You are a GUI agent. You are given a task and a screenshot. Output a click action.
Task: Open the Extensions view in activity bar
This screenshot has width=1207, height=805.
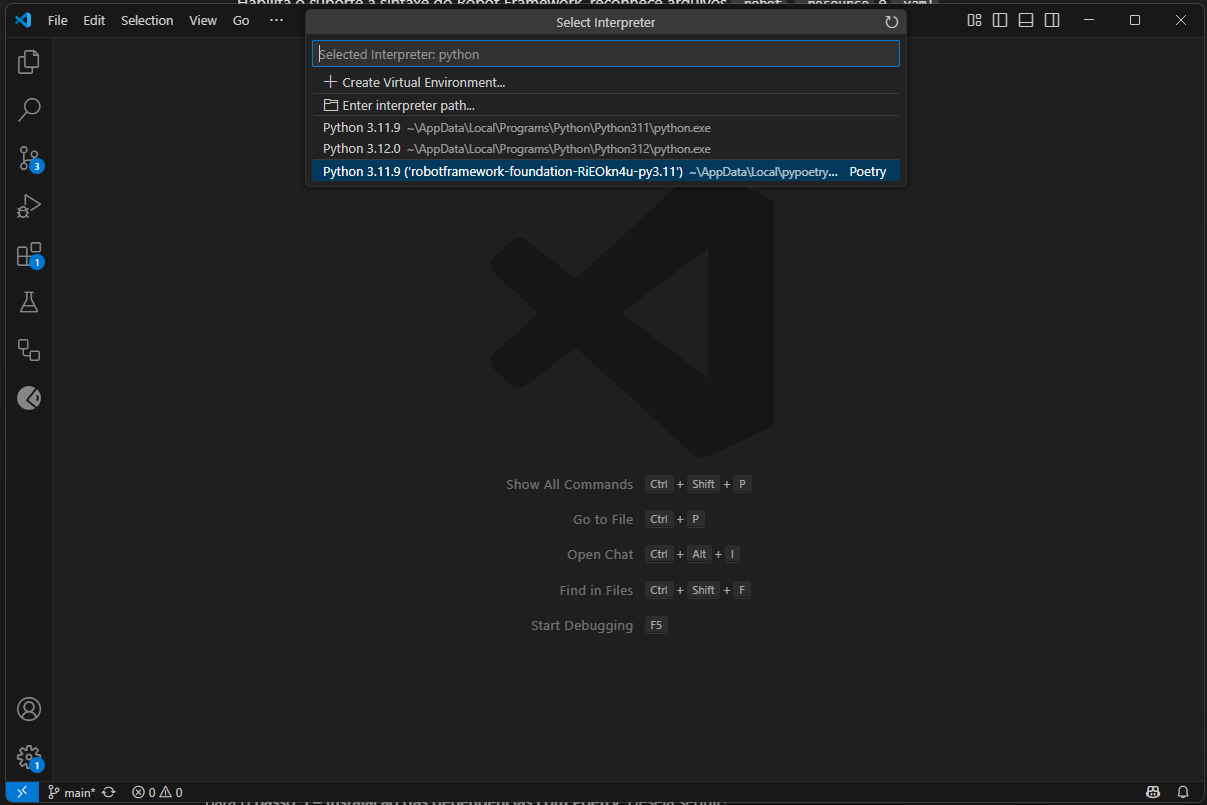pyautogui.click(x=29, y=254)
